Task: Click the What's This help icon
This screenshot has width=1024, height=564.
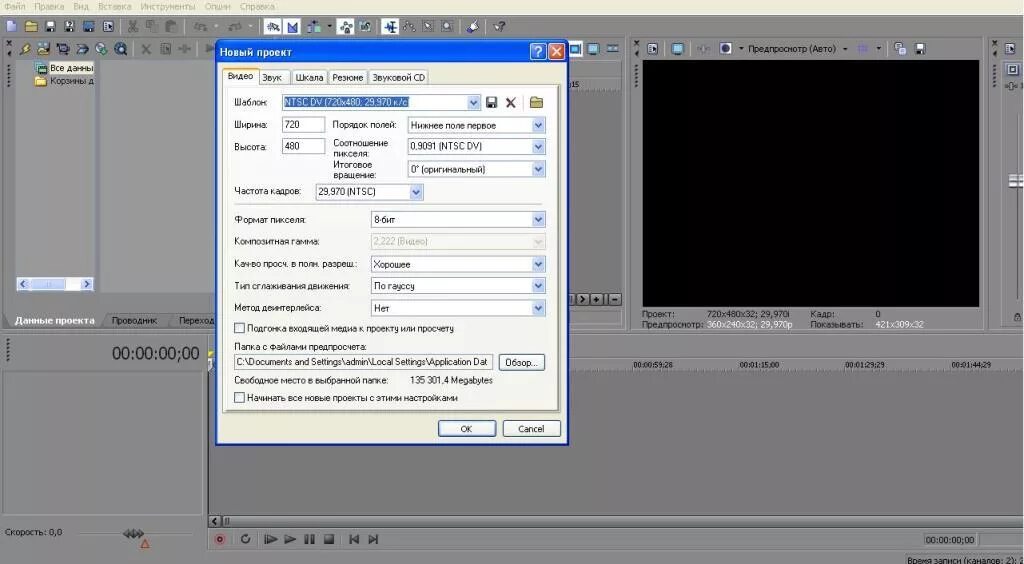Action: pos(500,27)
